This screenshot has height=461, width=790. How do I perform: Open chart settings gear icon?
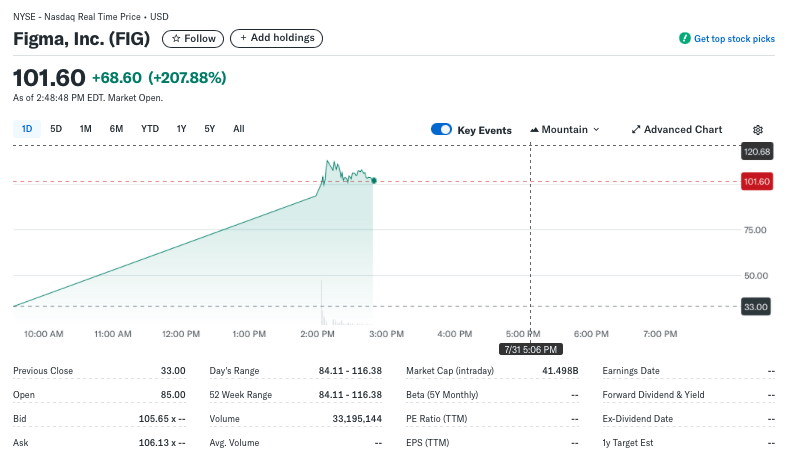click(x=757, y=130)
